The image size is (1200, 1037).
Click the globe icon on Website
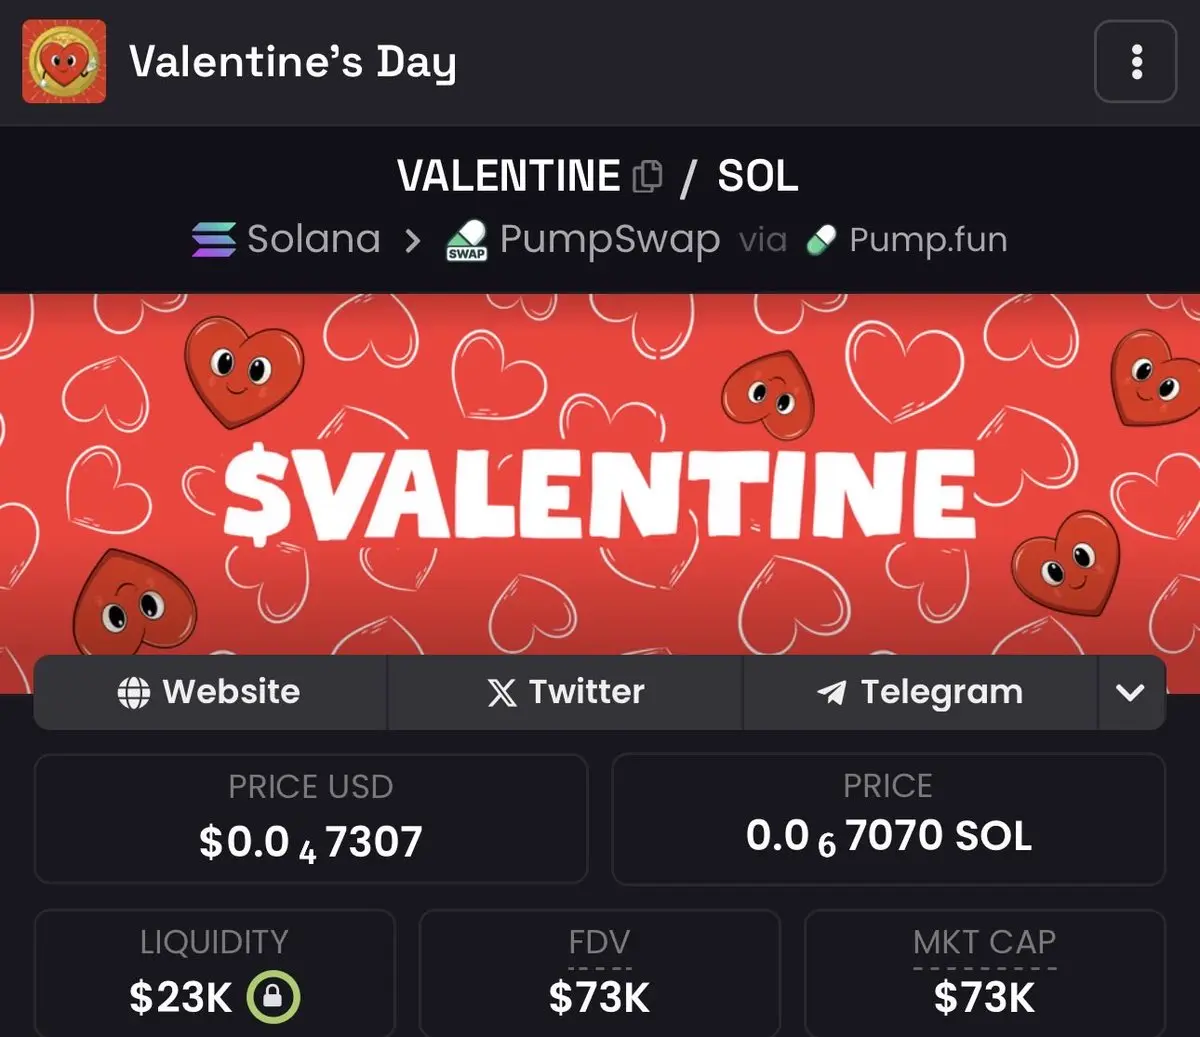[134, 692]
